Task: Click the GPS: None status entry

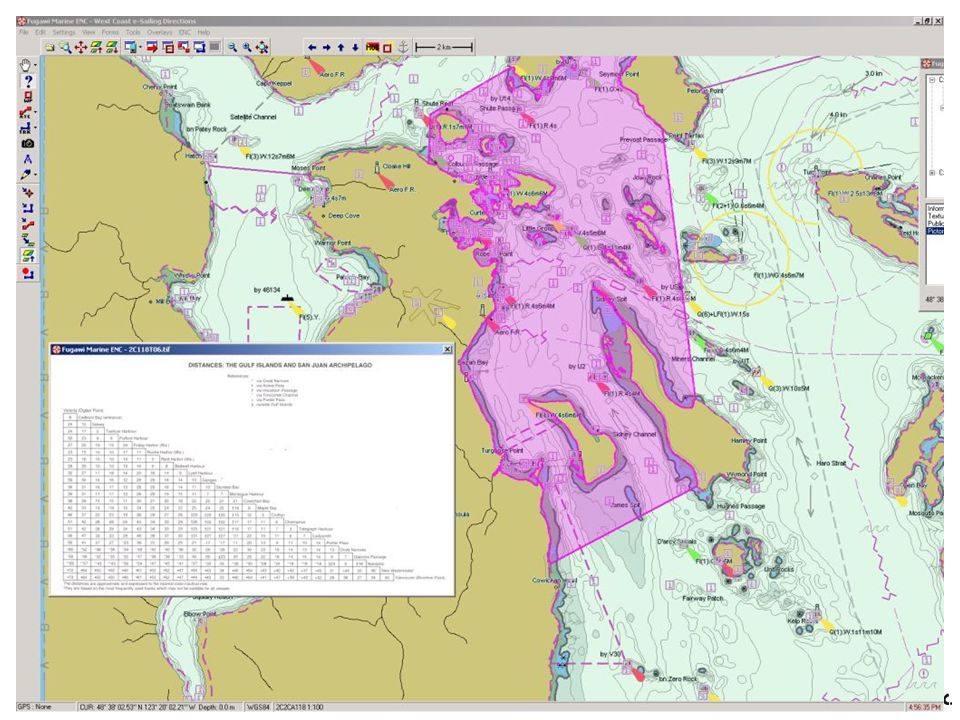Action: [x=35, y=707]
